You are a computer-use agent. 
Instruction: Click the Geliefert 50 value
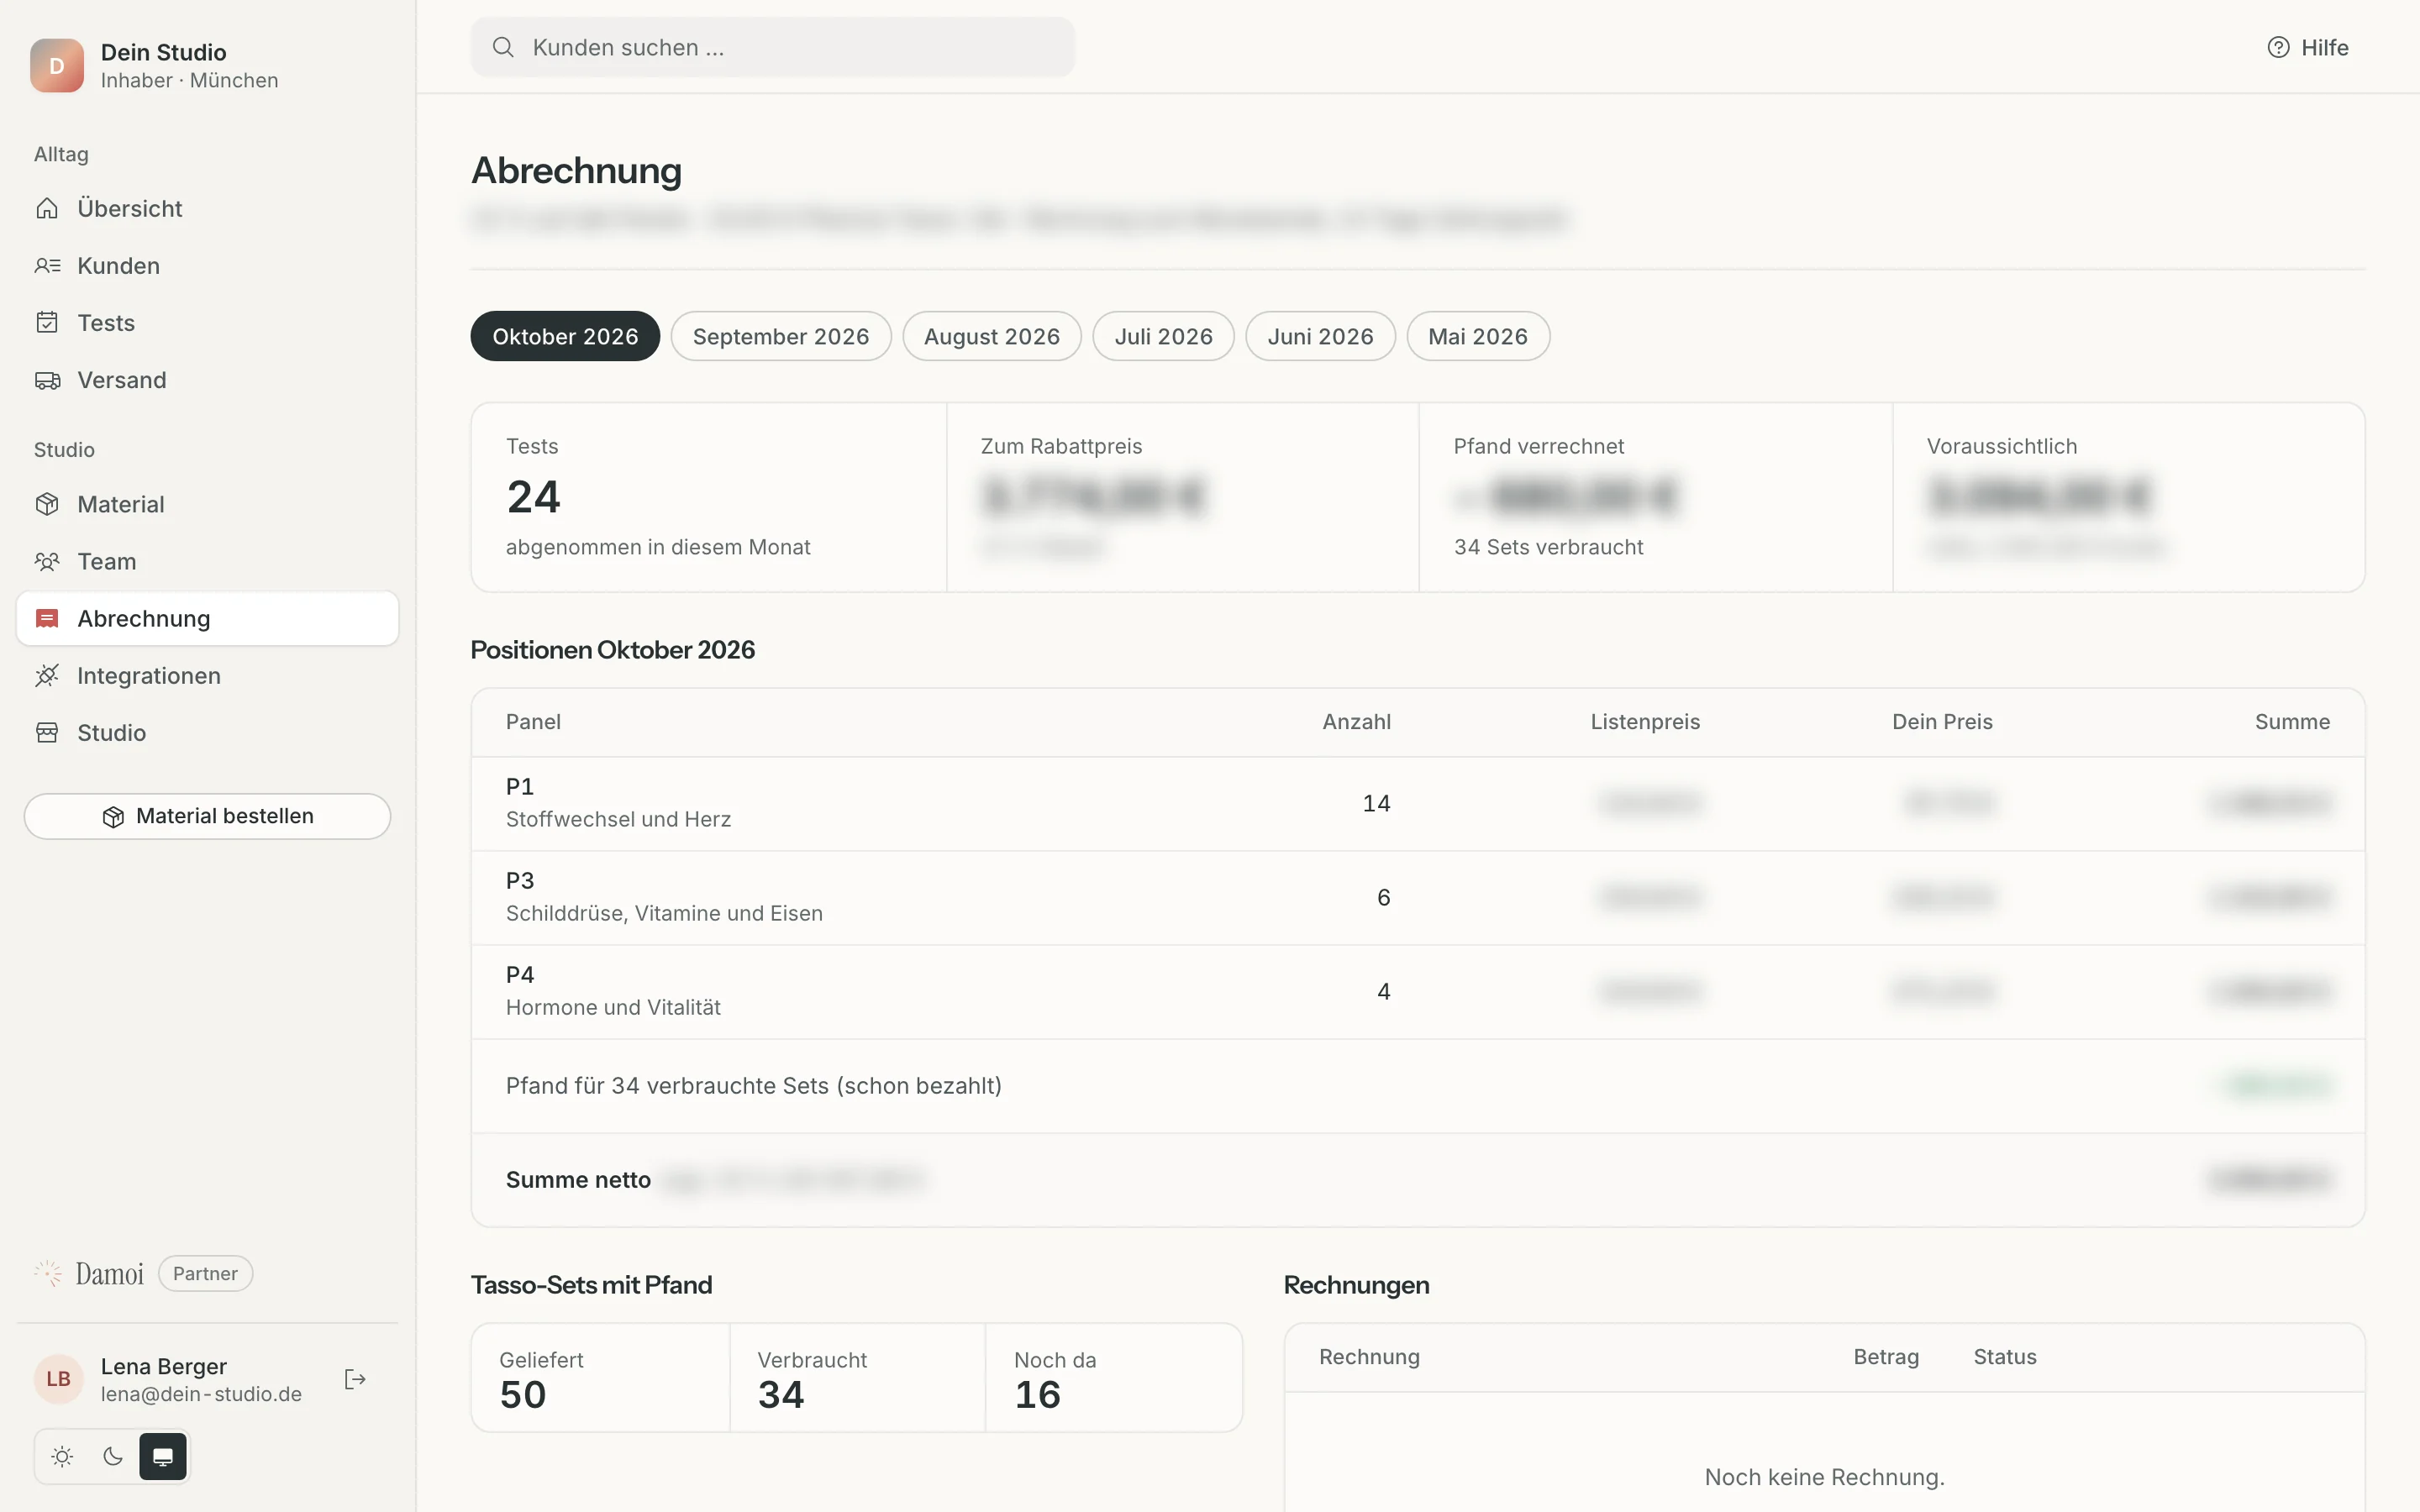coord(523,1394)
